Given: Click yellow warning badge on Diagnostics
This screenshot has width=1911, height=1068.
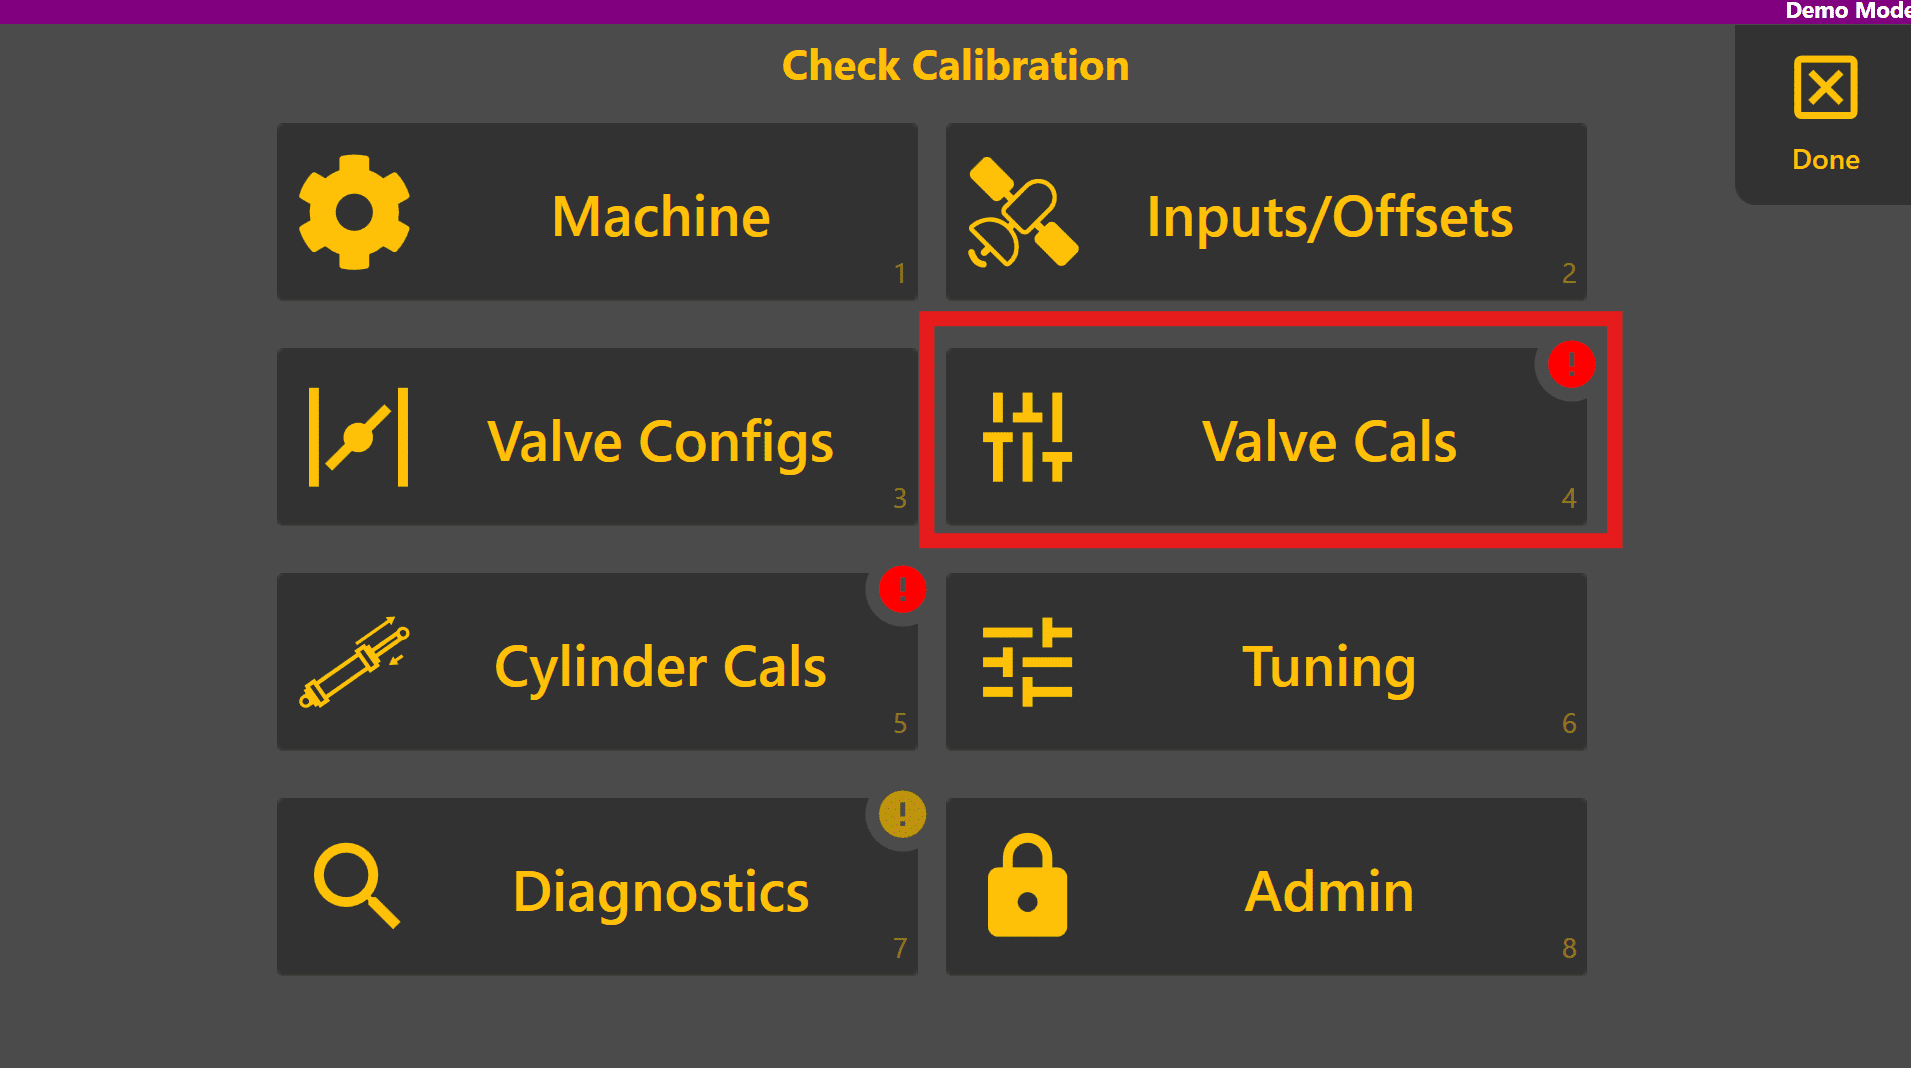Looking at the screenshot, I should tap(902, 814).
